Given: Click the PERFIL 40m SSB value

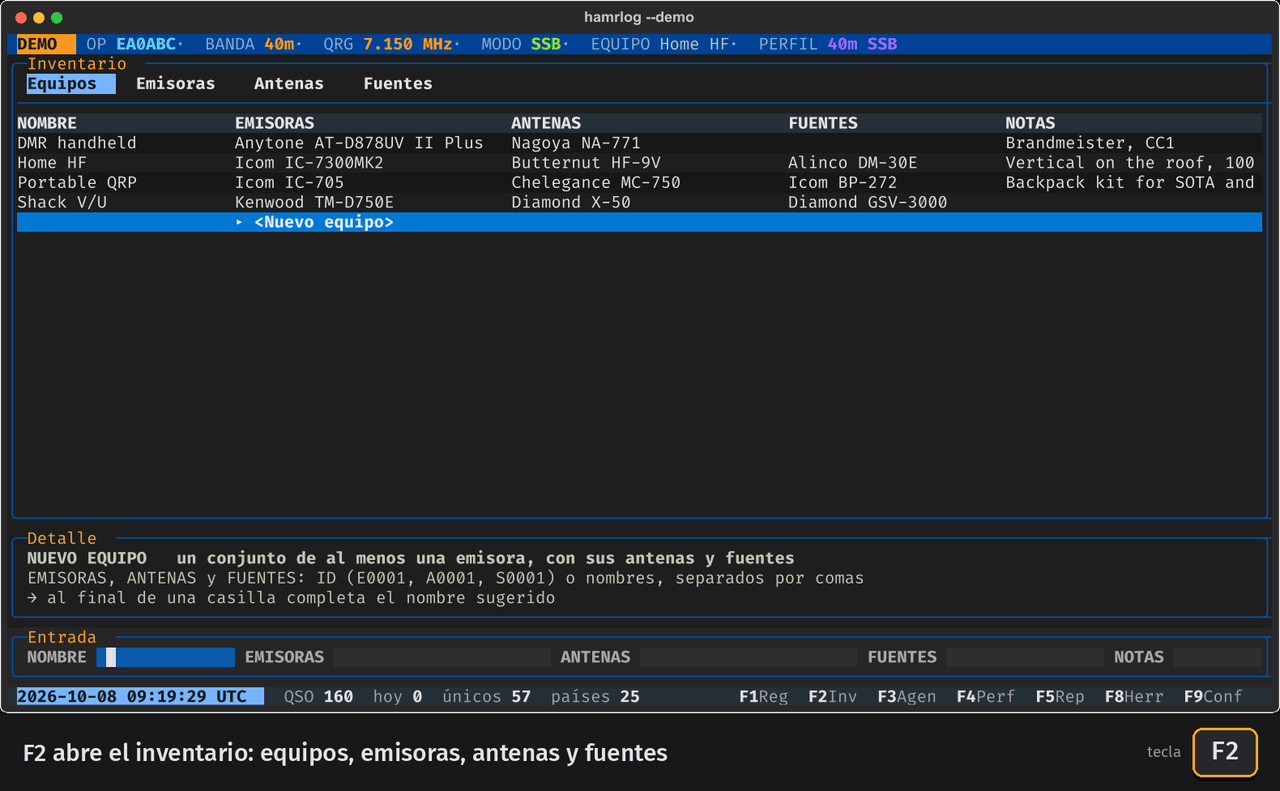Looking at the screenshot, I should click(863, 44).
